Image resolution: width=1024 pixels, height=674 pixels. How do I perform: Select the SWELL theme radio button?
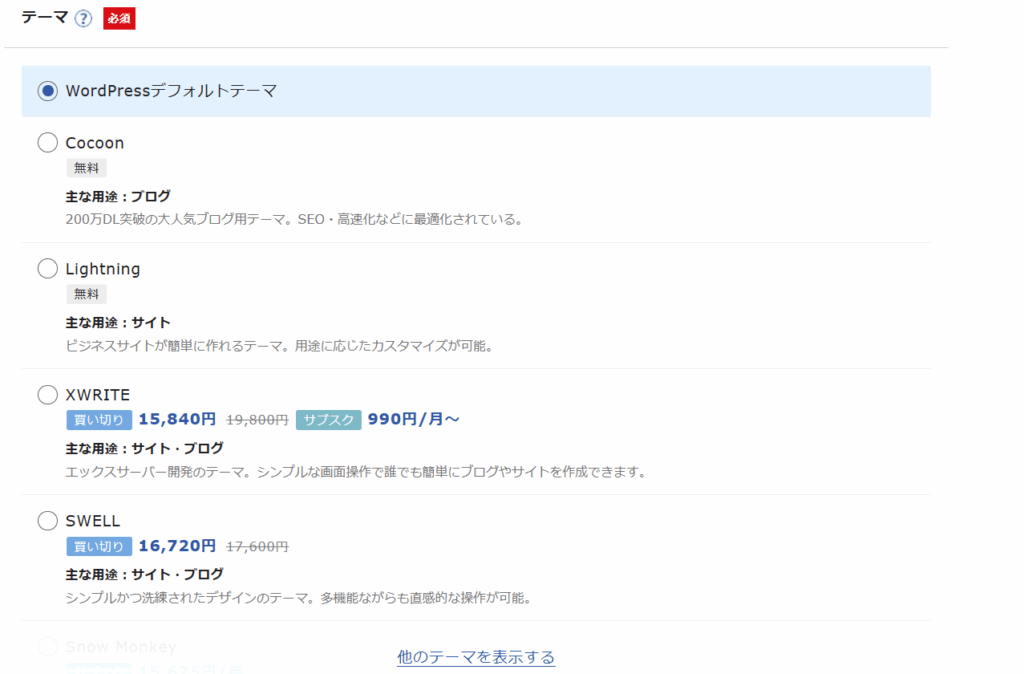pyautogui.click(x=47, y=521)
